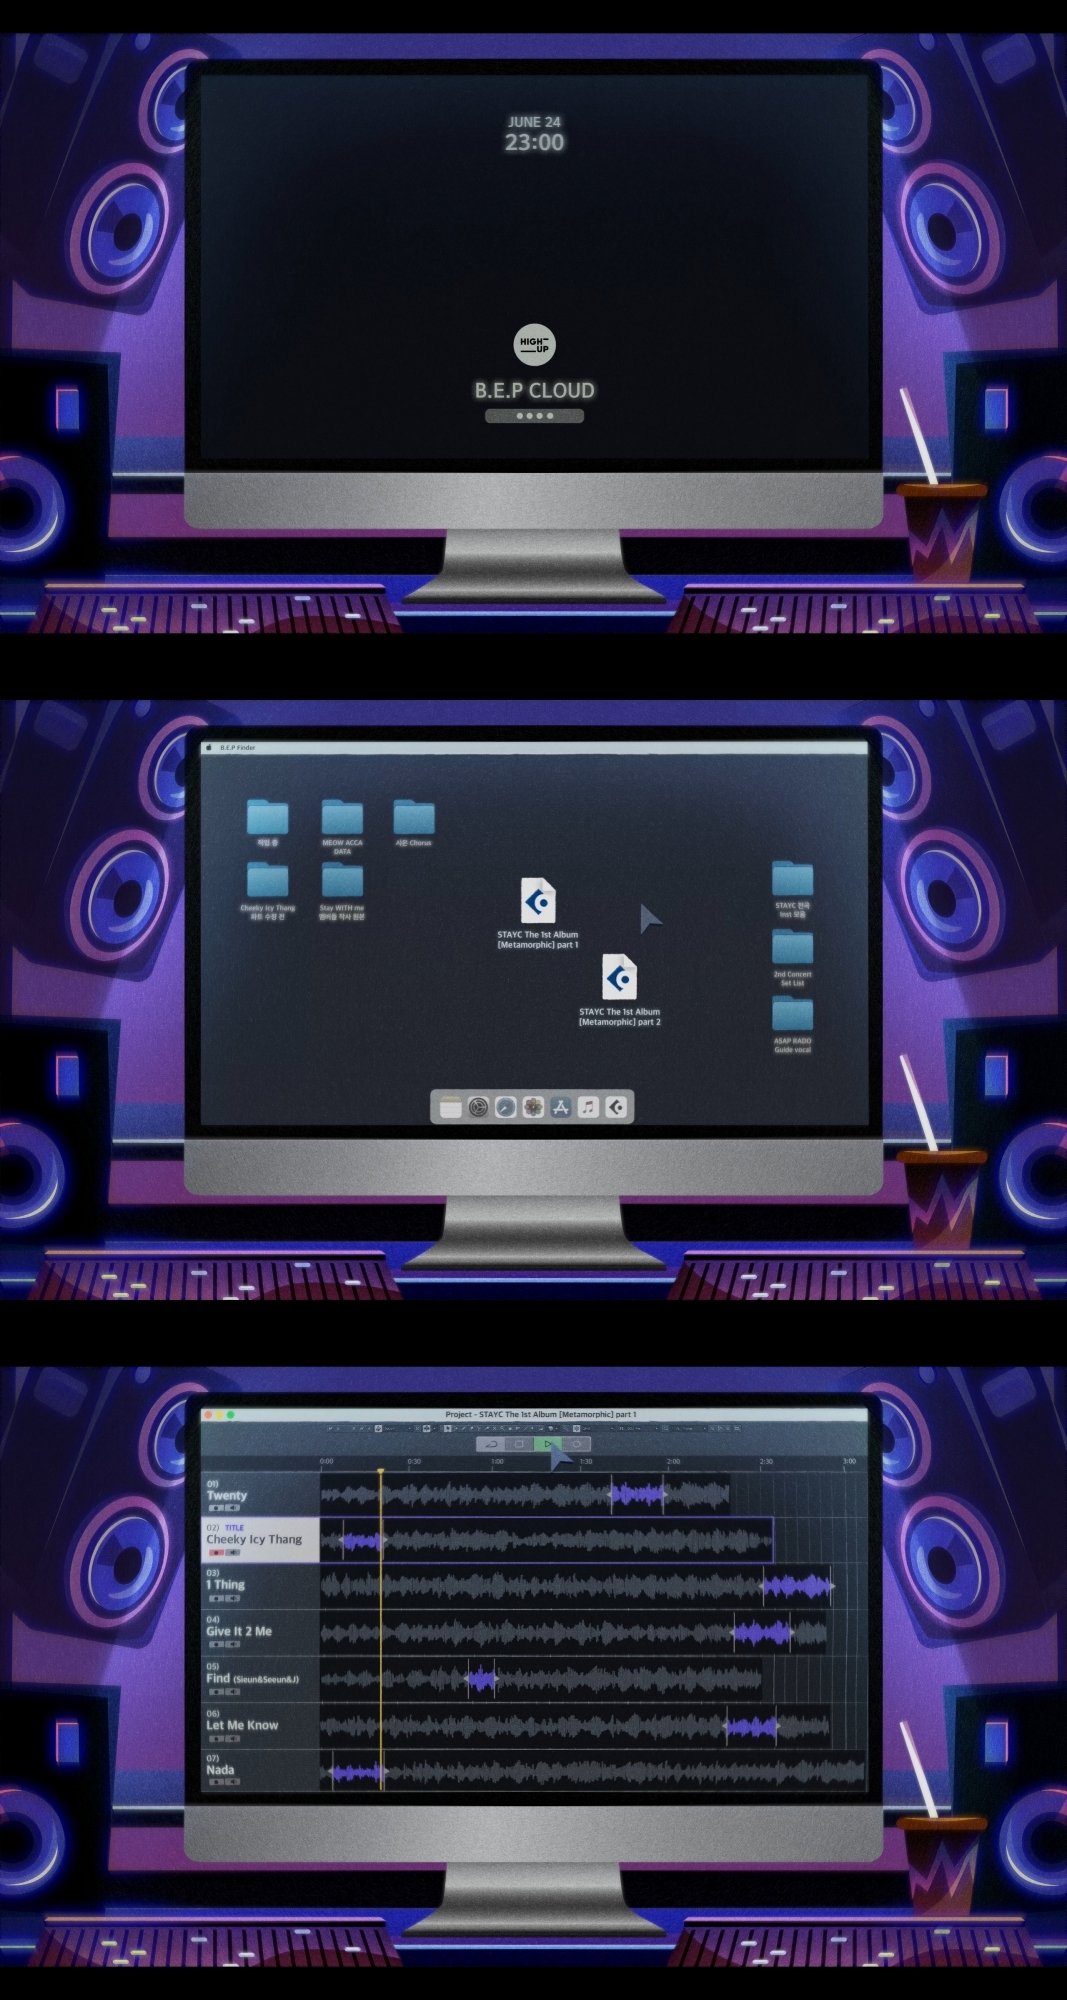Open the Photos app in the dock
Image resolution: width=1067 pixels, height=2000 pixels.
tap(533, 1107)
